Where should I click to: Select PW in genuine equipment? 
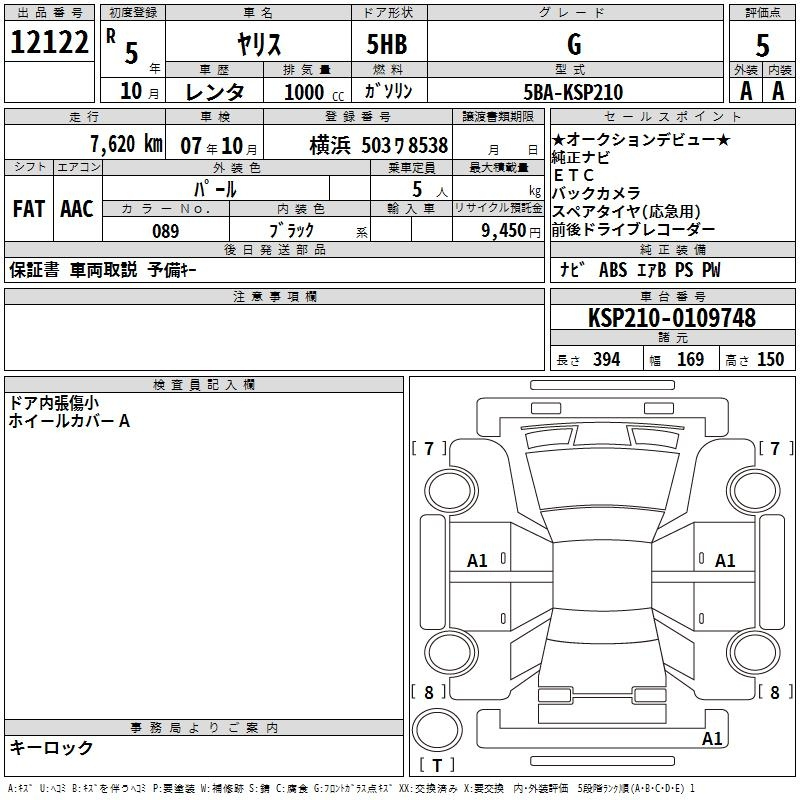click(711, 270)
